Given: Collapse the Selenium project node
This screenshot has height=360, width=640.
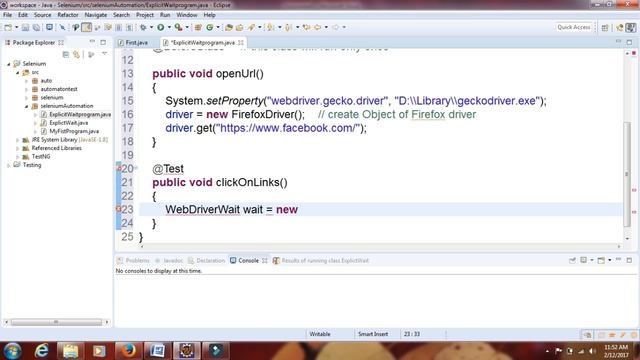Looking at the screenshot, I should click(9, 64).
